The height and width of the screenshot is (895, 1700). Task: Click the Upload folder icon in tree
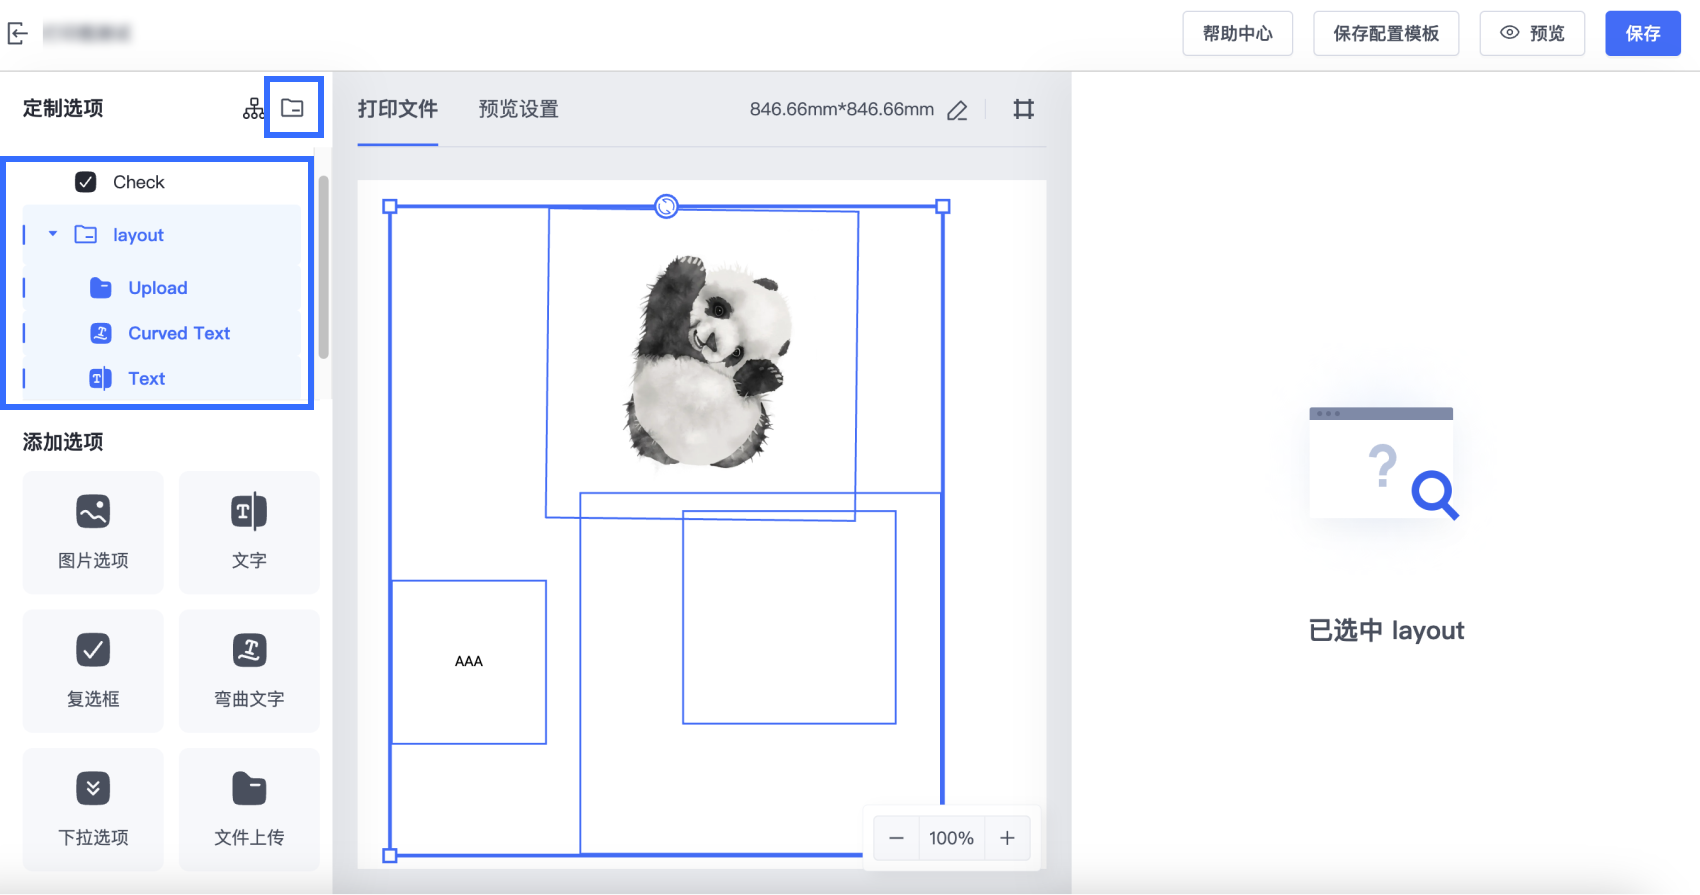[101, 288]
